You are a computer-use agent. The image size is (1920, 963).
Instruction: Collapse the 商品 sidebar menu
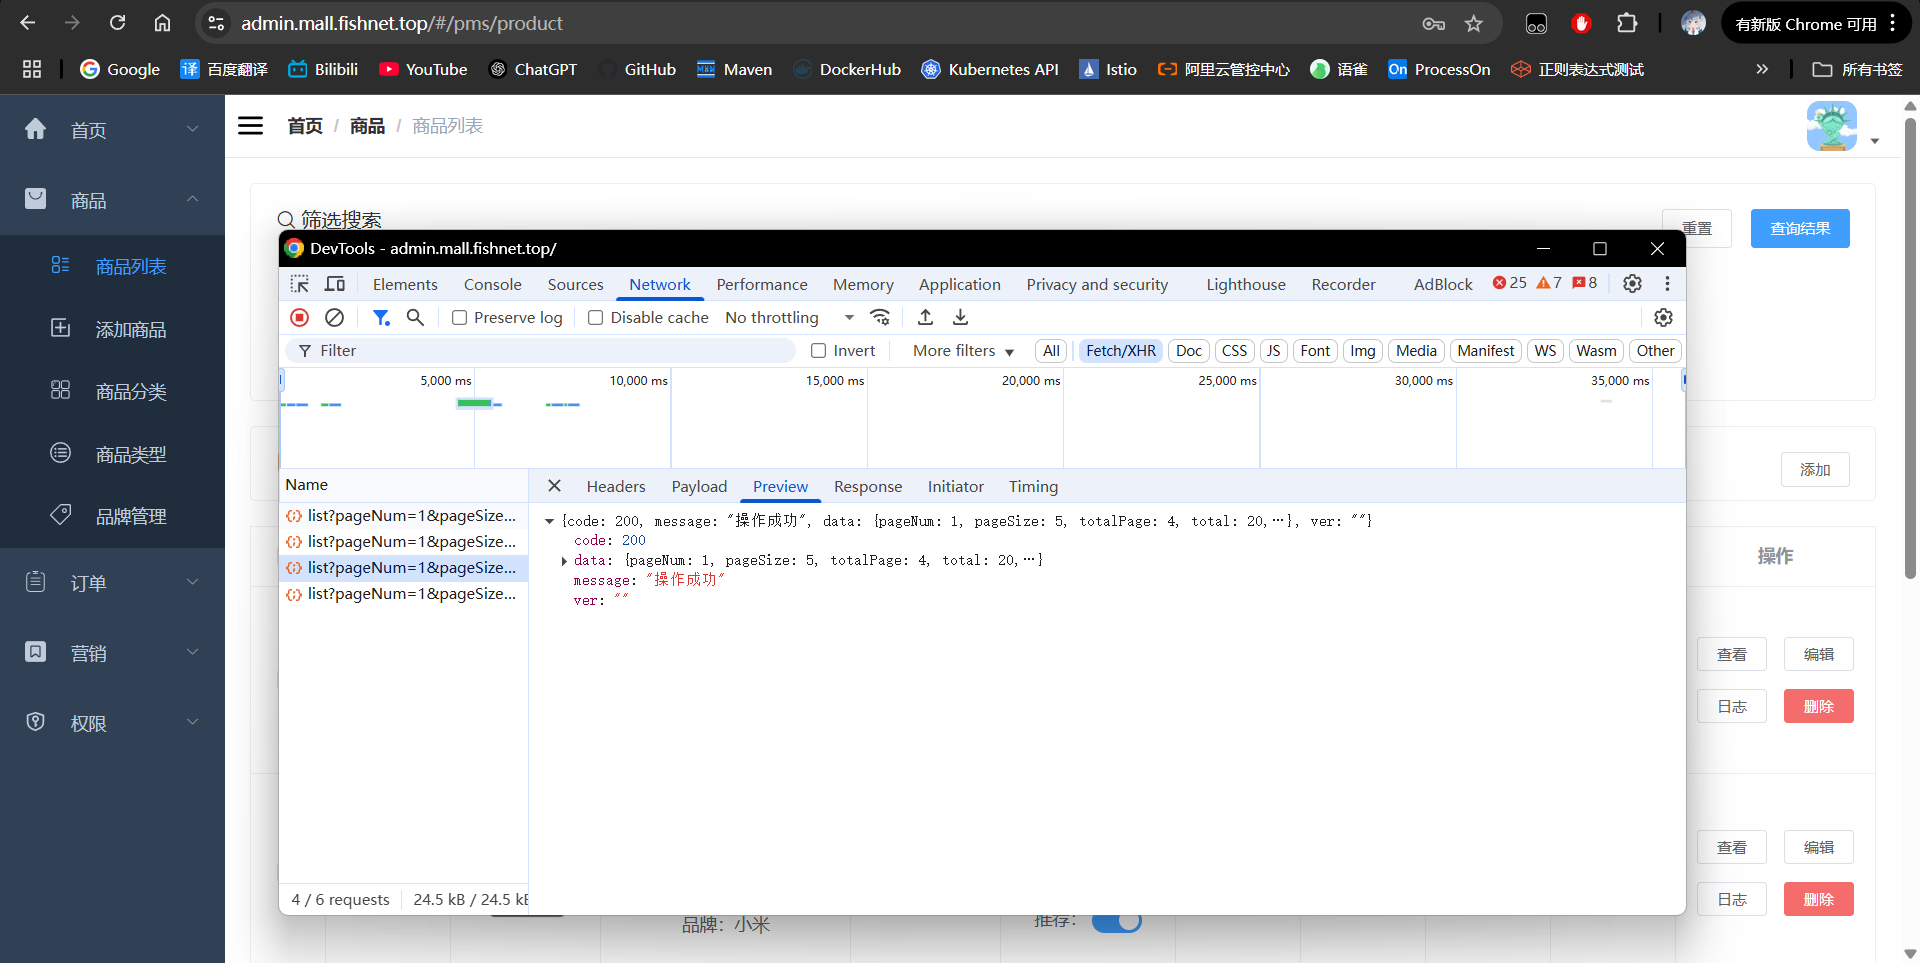[112, 200]
